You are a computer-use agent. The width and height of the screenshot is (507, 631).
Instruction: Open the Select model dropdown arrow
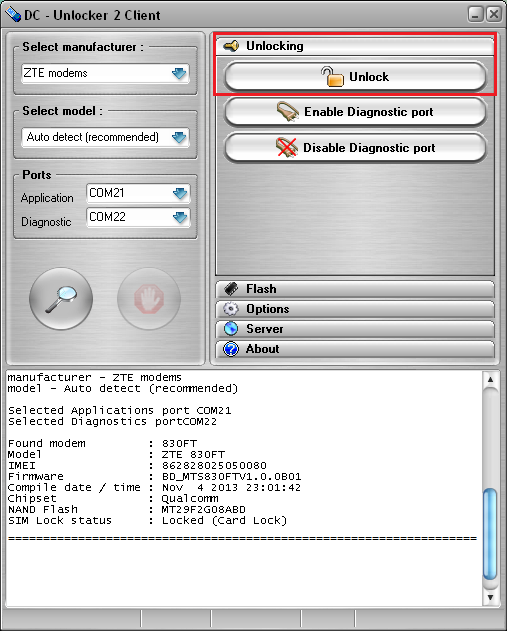pyautogui.click(x=179, y=137)
